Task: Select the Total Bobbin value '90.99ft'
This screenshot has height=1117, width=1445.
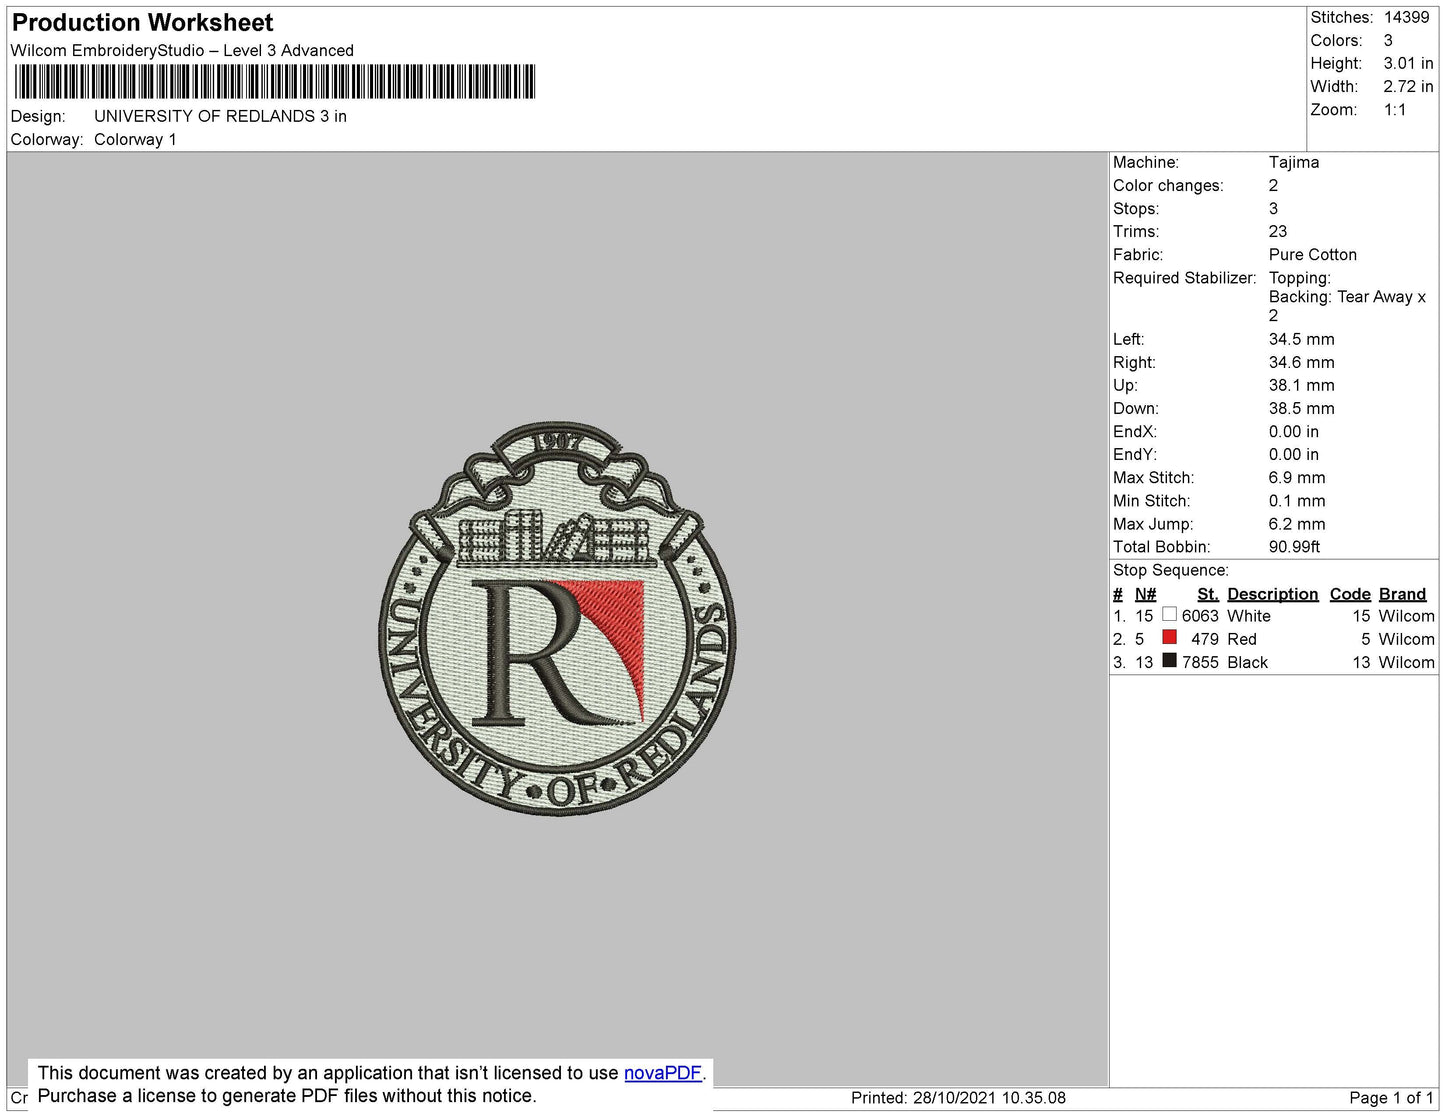Action: click(x=1294, y=547)
